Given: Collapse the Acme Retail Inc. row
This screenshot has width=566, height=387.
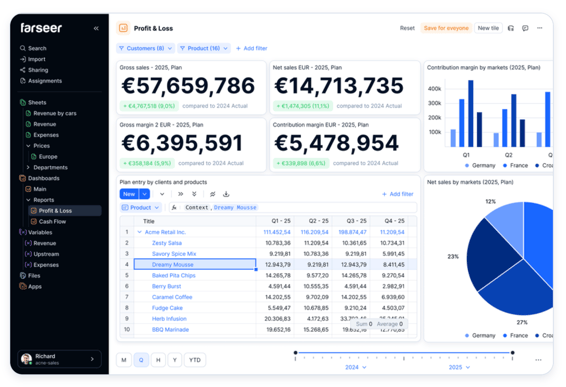Looking at the screenshot, I should pyautogui.click(x=139, y=232).
